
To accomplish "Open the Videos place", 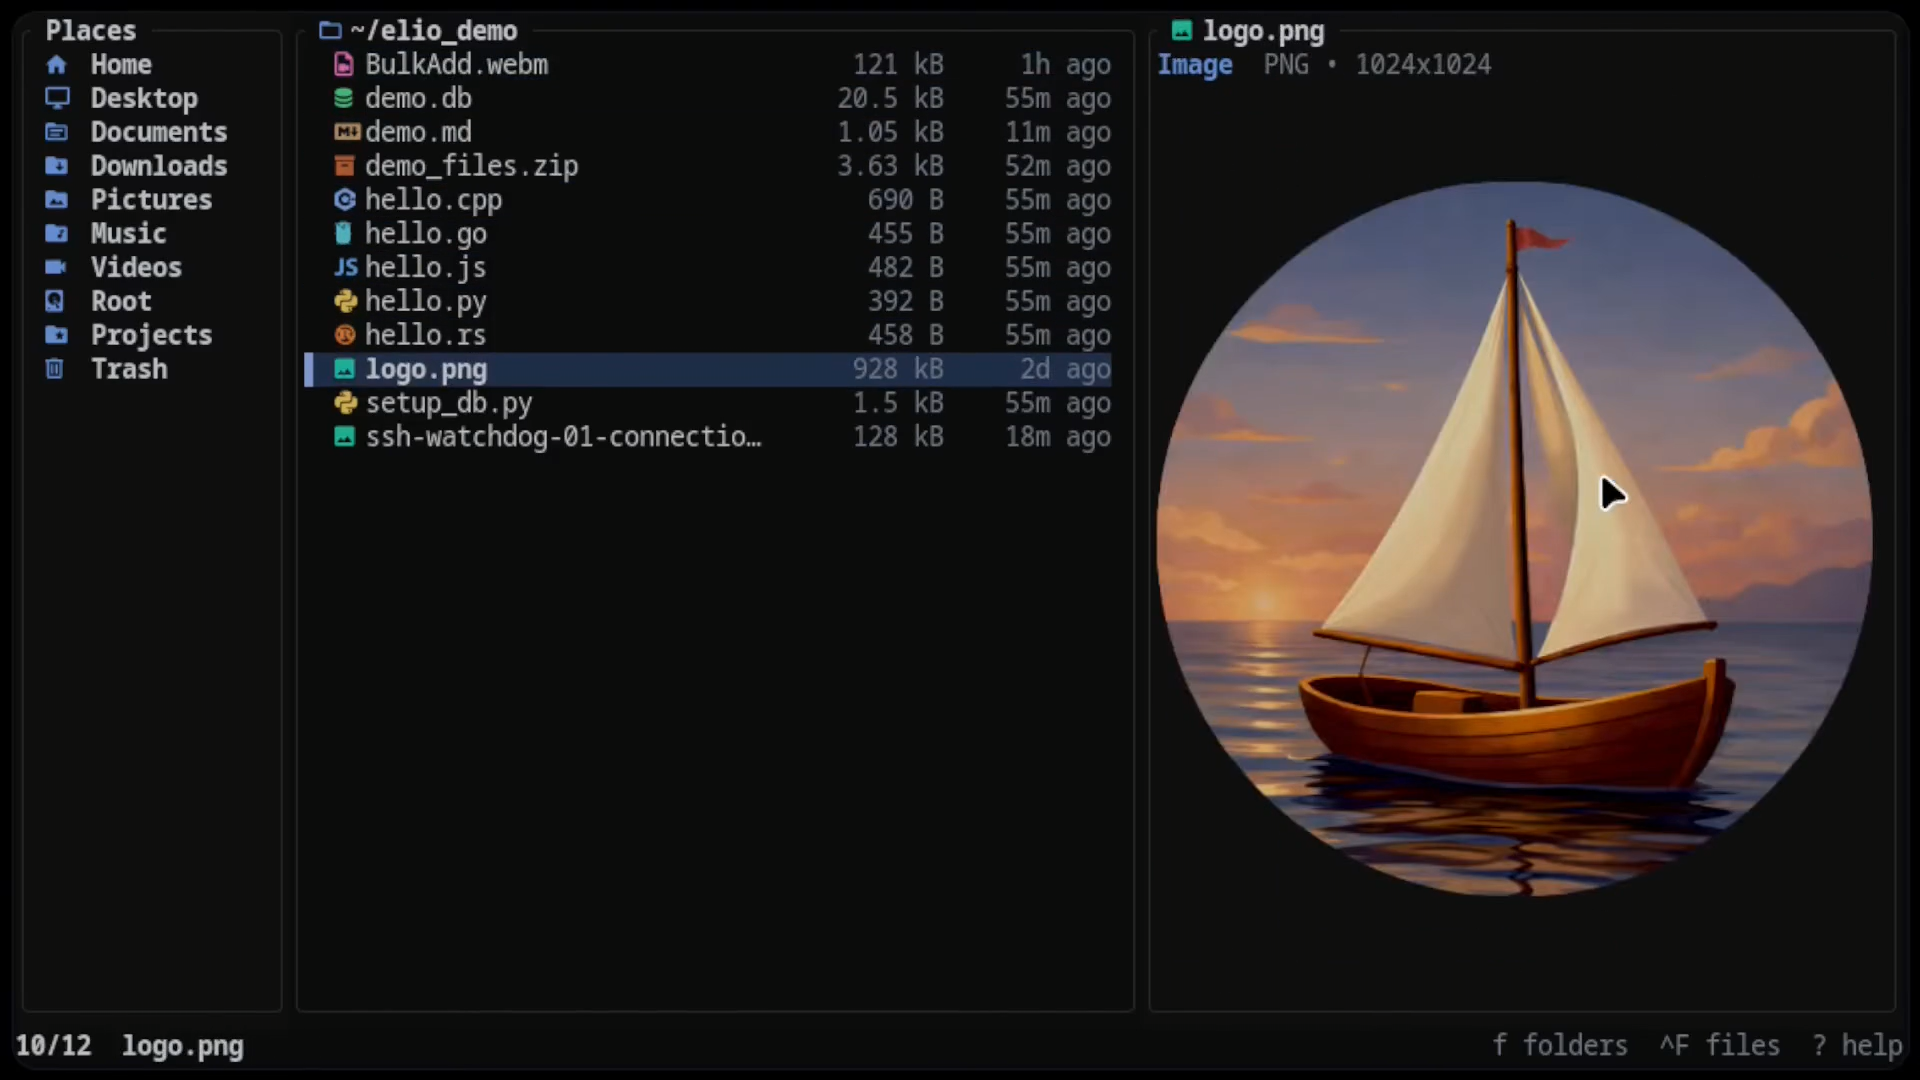I will (136, 268).
